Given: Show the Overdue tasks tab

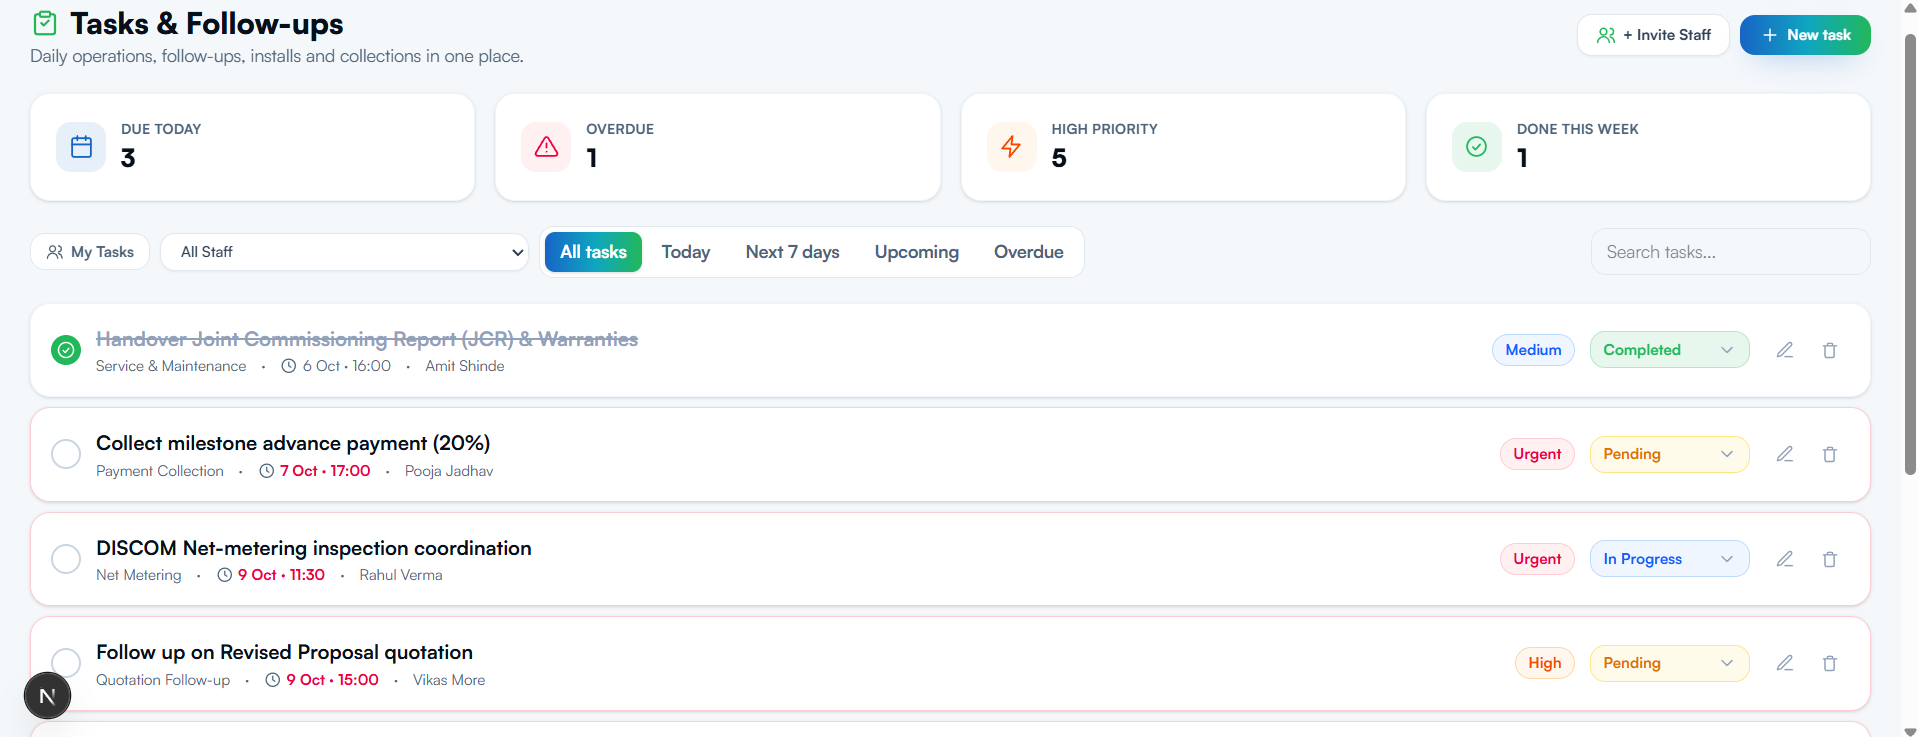Looking at the screenshot, I should tap(1029, 252).
